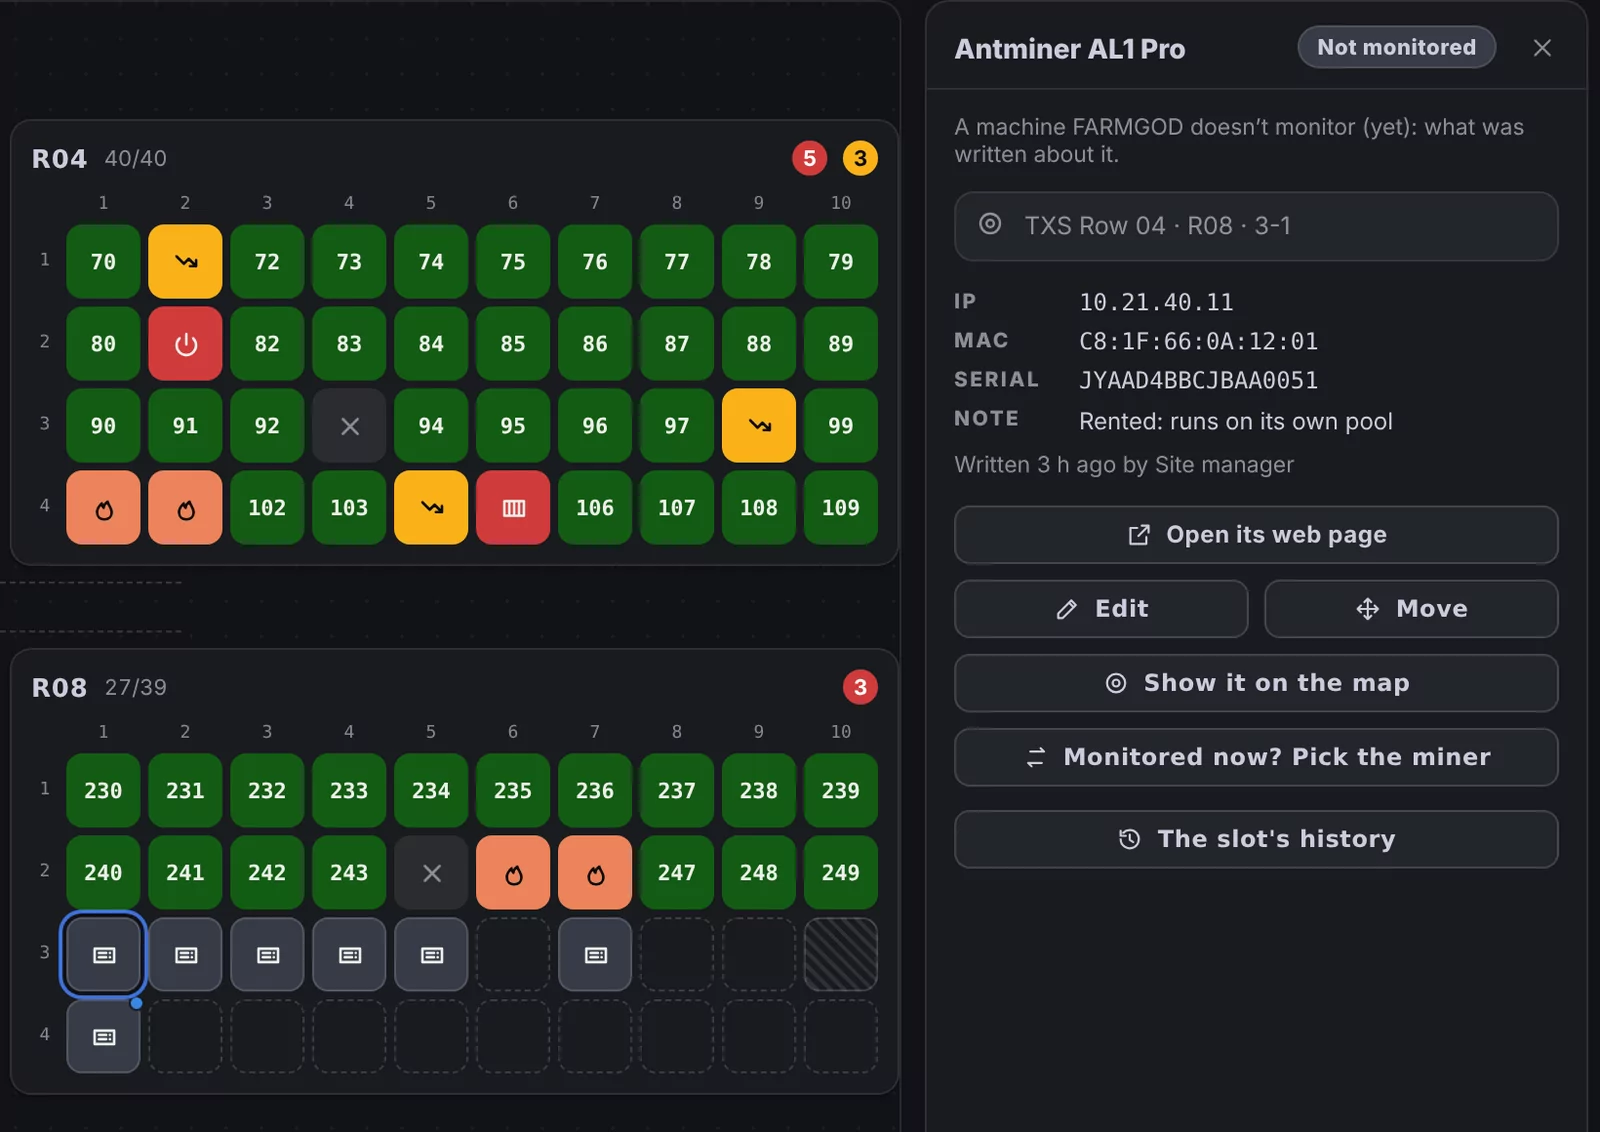This screenshot has width=1600, height=1132.
Task: Open The slot's history
Action: click(1256, 839)
